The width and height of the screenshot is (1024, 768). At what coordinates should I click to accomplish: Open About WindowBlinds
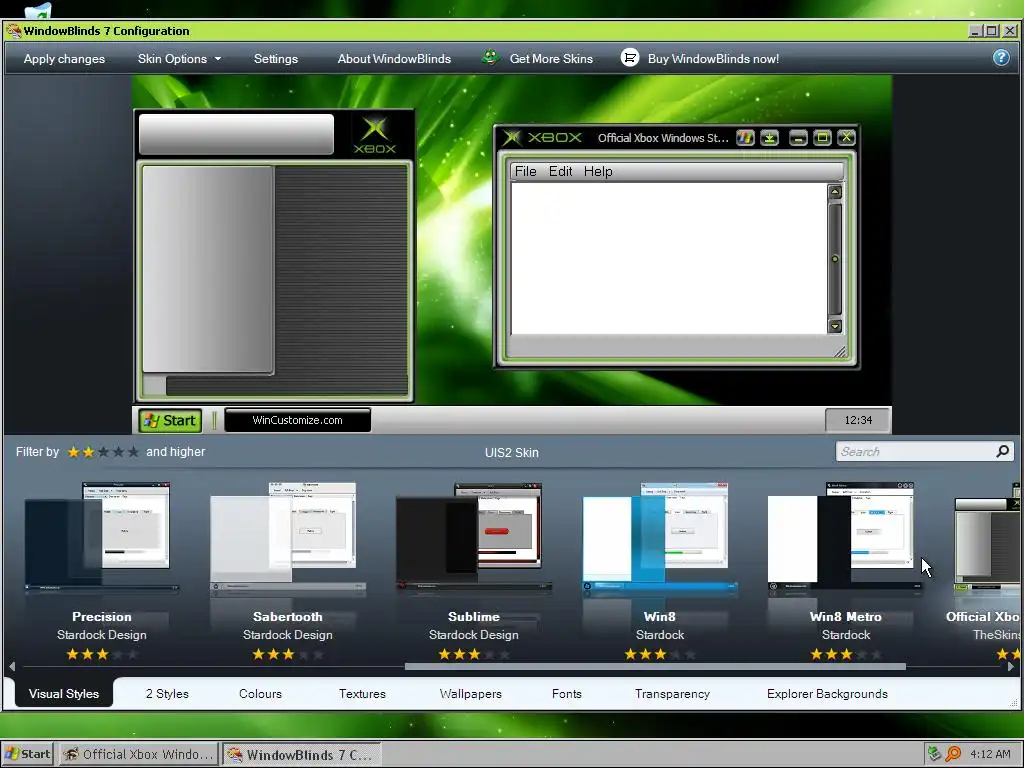pos(394,59)
